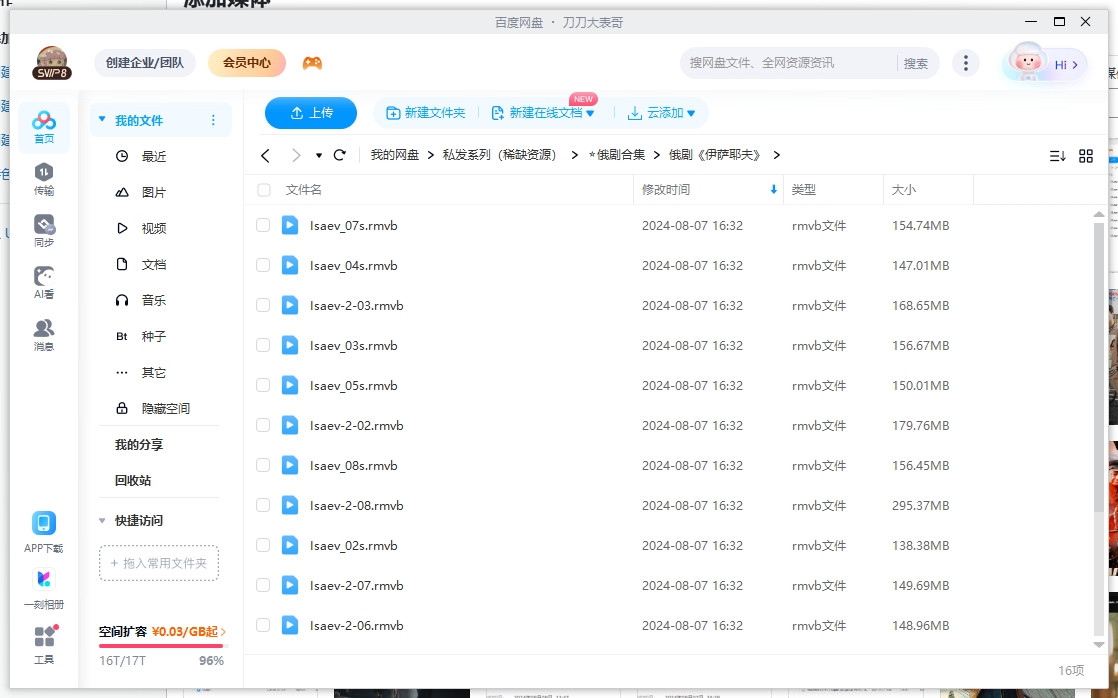Open 一刻相册 photo album icon

43,578
